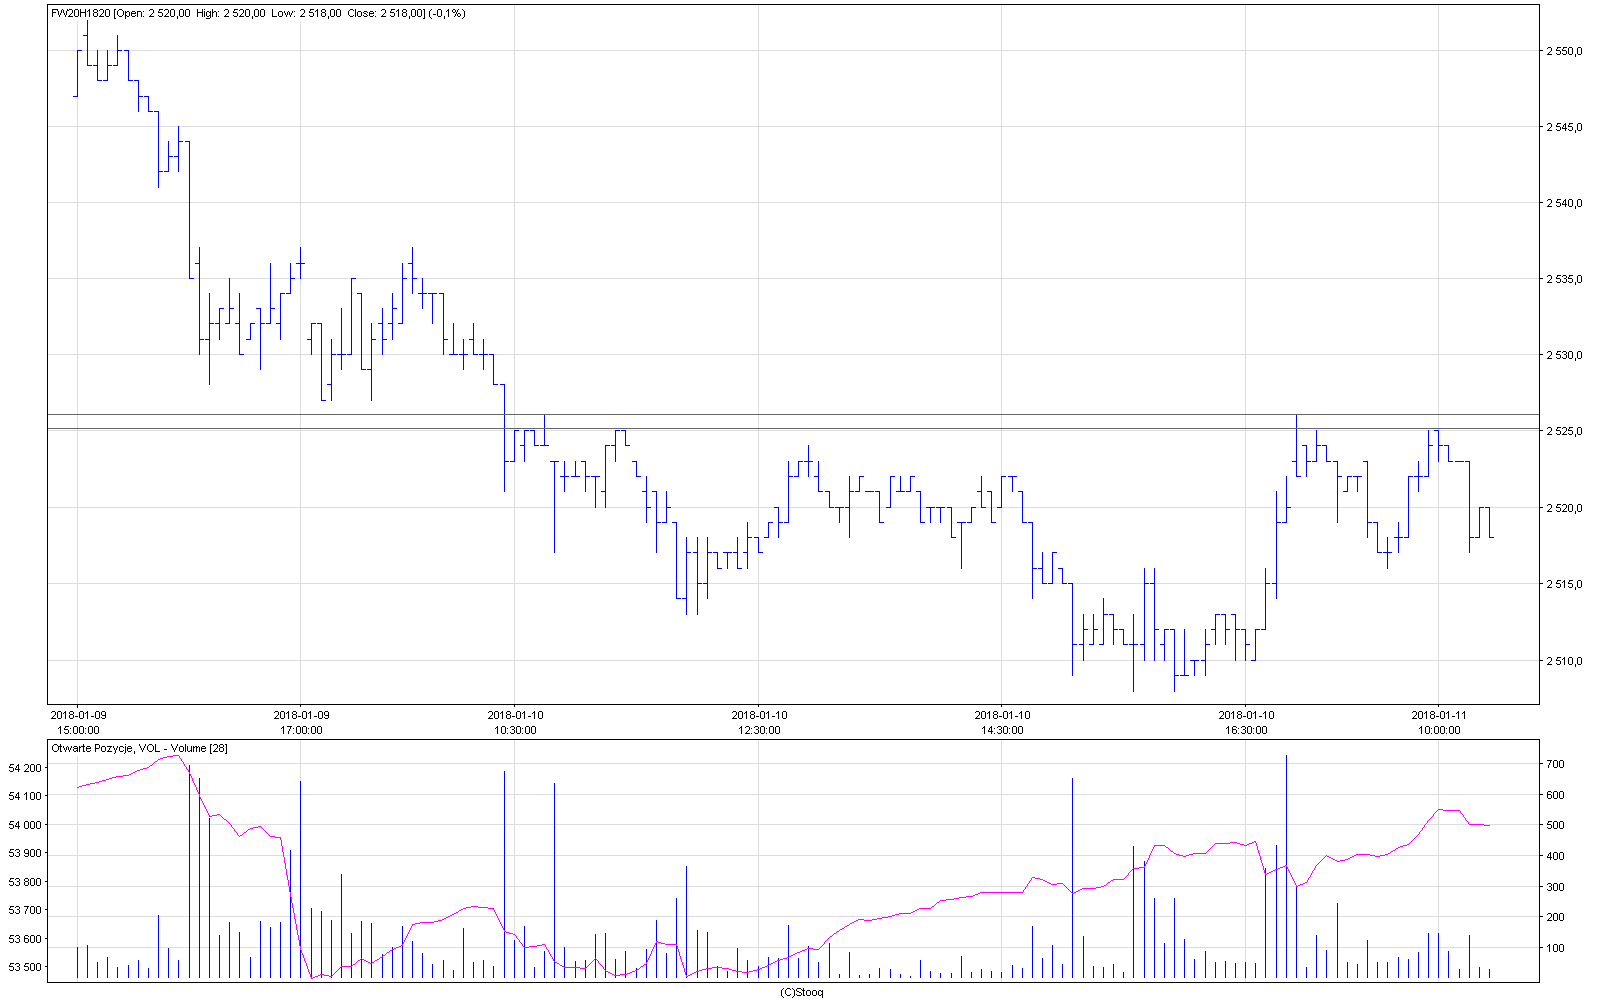Click the (C)Stooq copyright text
1600x1000 pixels.
point(801,992)
